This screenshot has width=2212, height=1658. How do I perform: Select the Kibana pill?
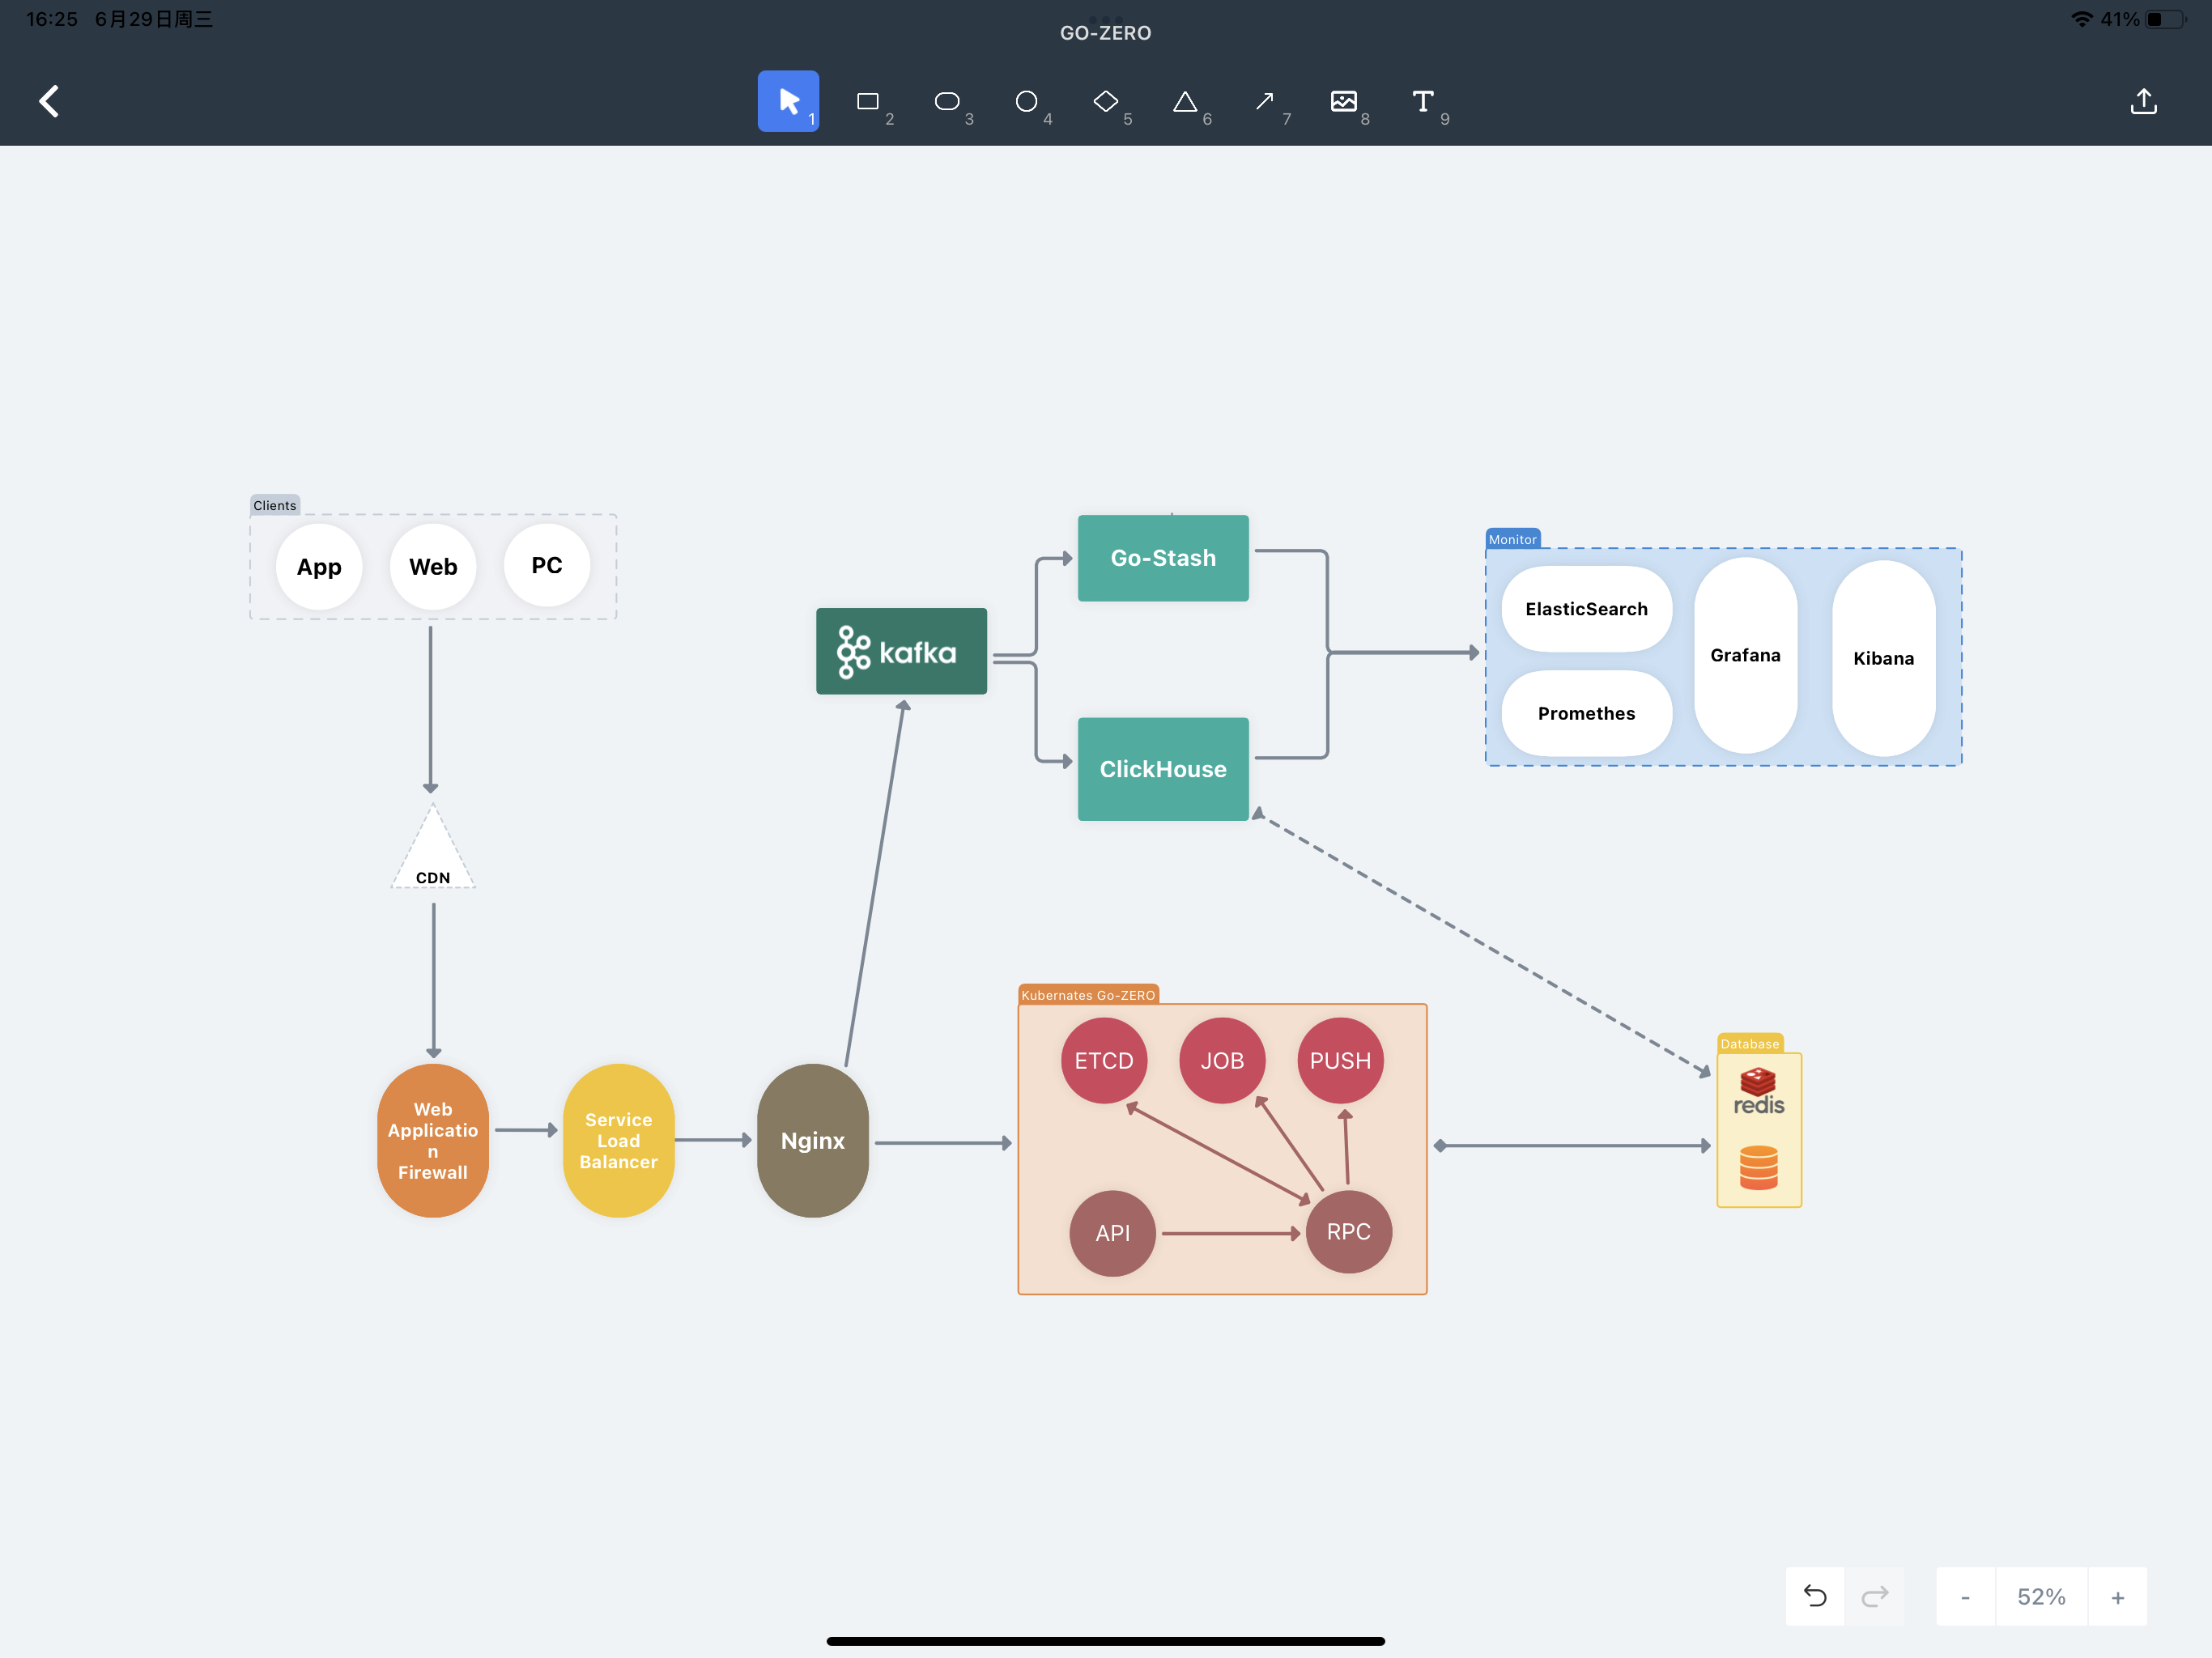(1884, 658)
